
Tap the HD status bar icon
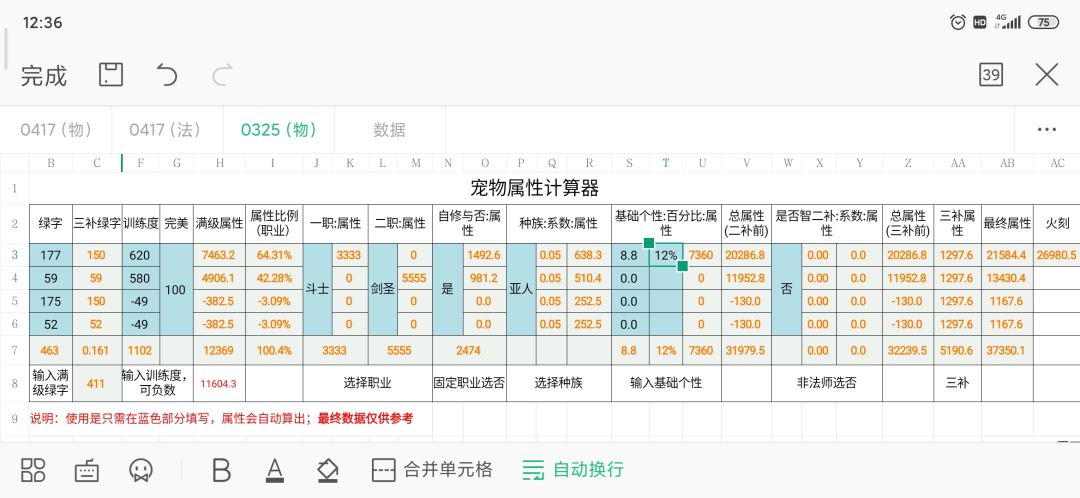[x=979, y=23]
